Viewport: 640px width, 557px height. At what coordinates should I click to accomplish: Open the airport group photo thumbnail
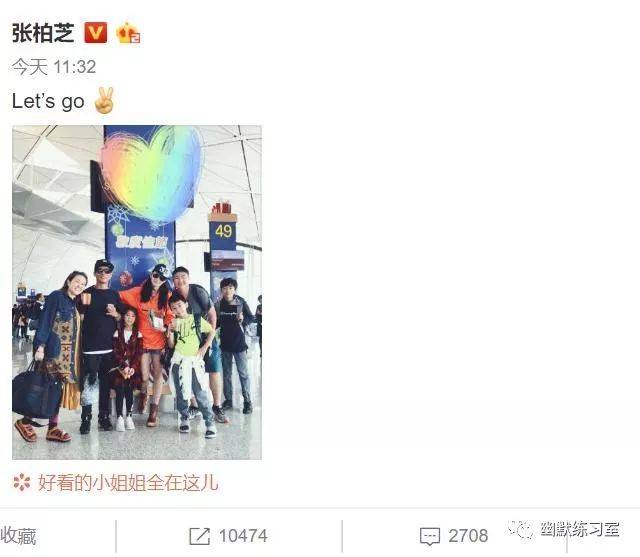[x=137, y=292]
